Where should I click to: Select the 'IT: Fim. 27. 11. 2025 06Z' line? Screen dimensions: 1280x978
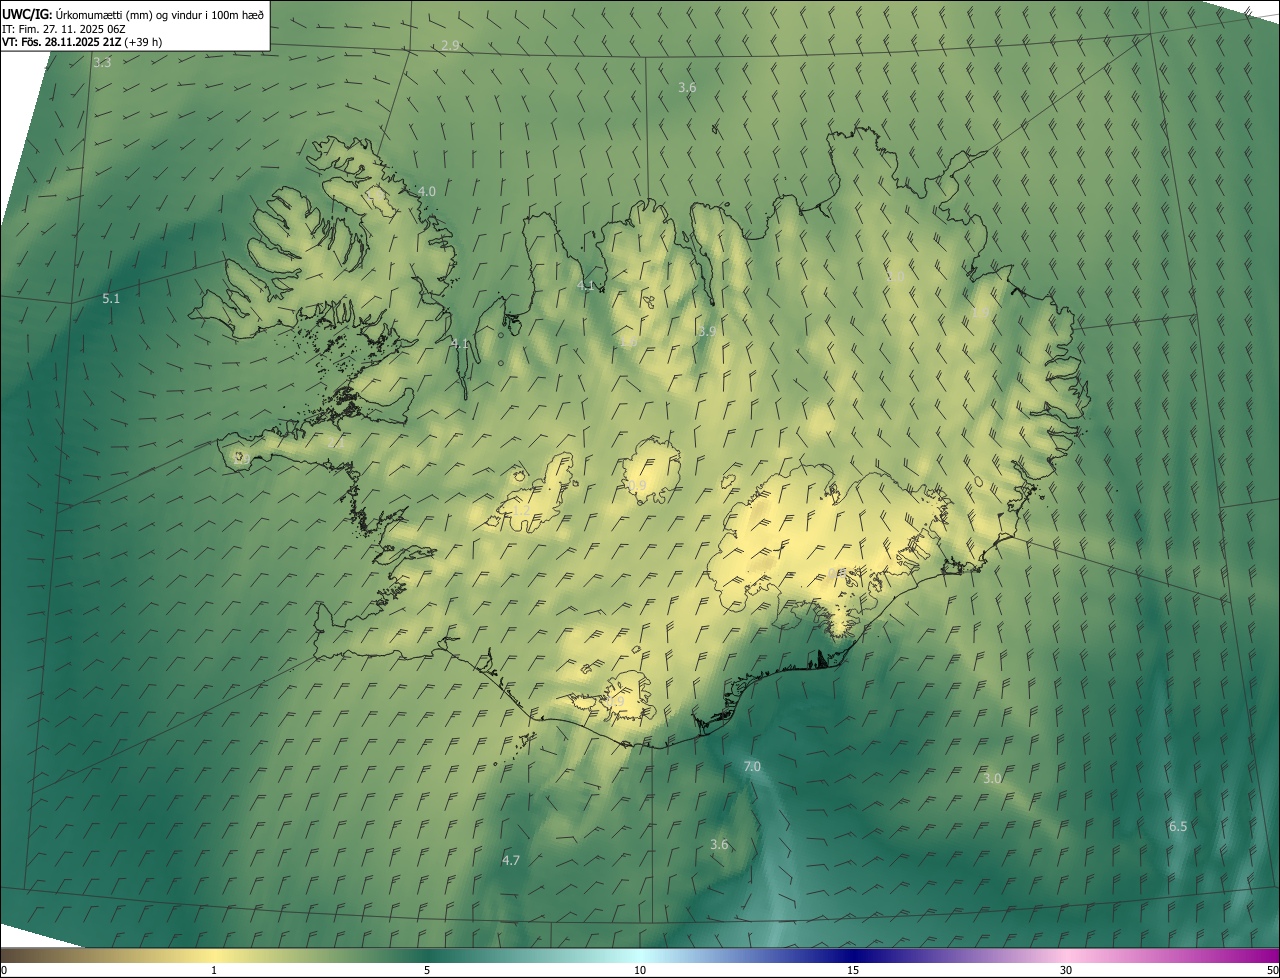(64, 28)
